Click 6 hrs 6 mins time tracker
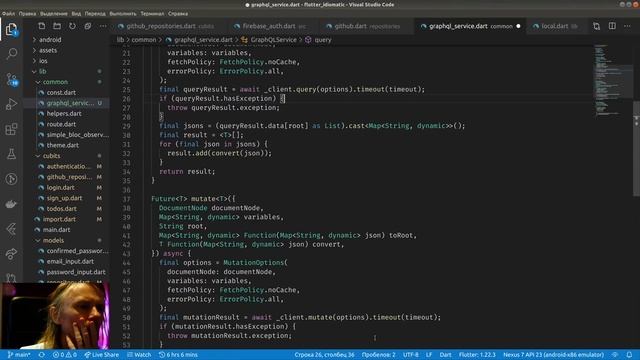 [178, 355]
